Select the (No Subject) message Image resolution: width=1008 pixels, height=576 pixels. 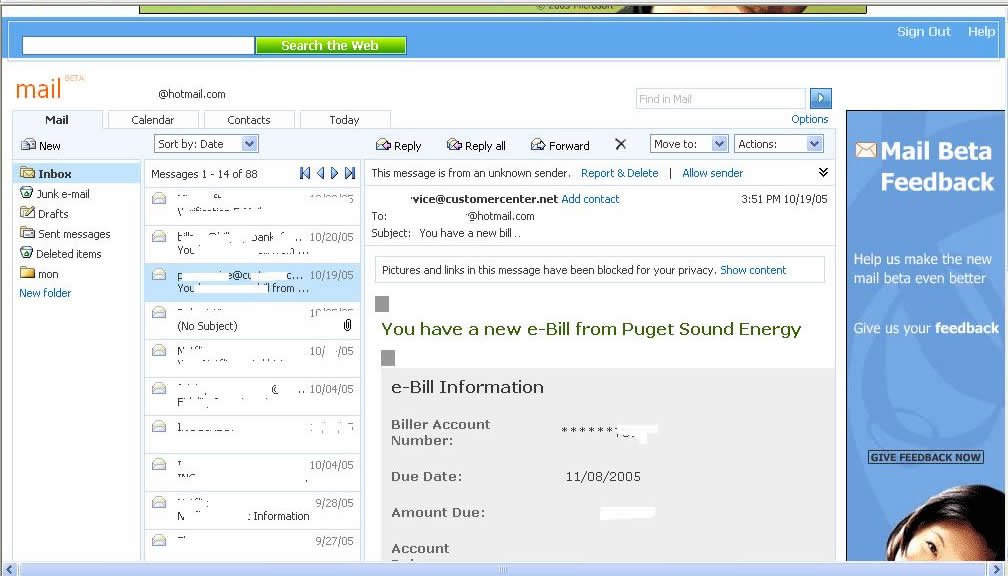coord(252,320)
